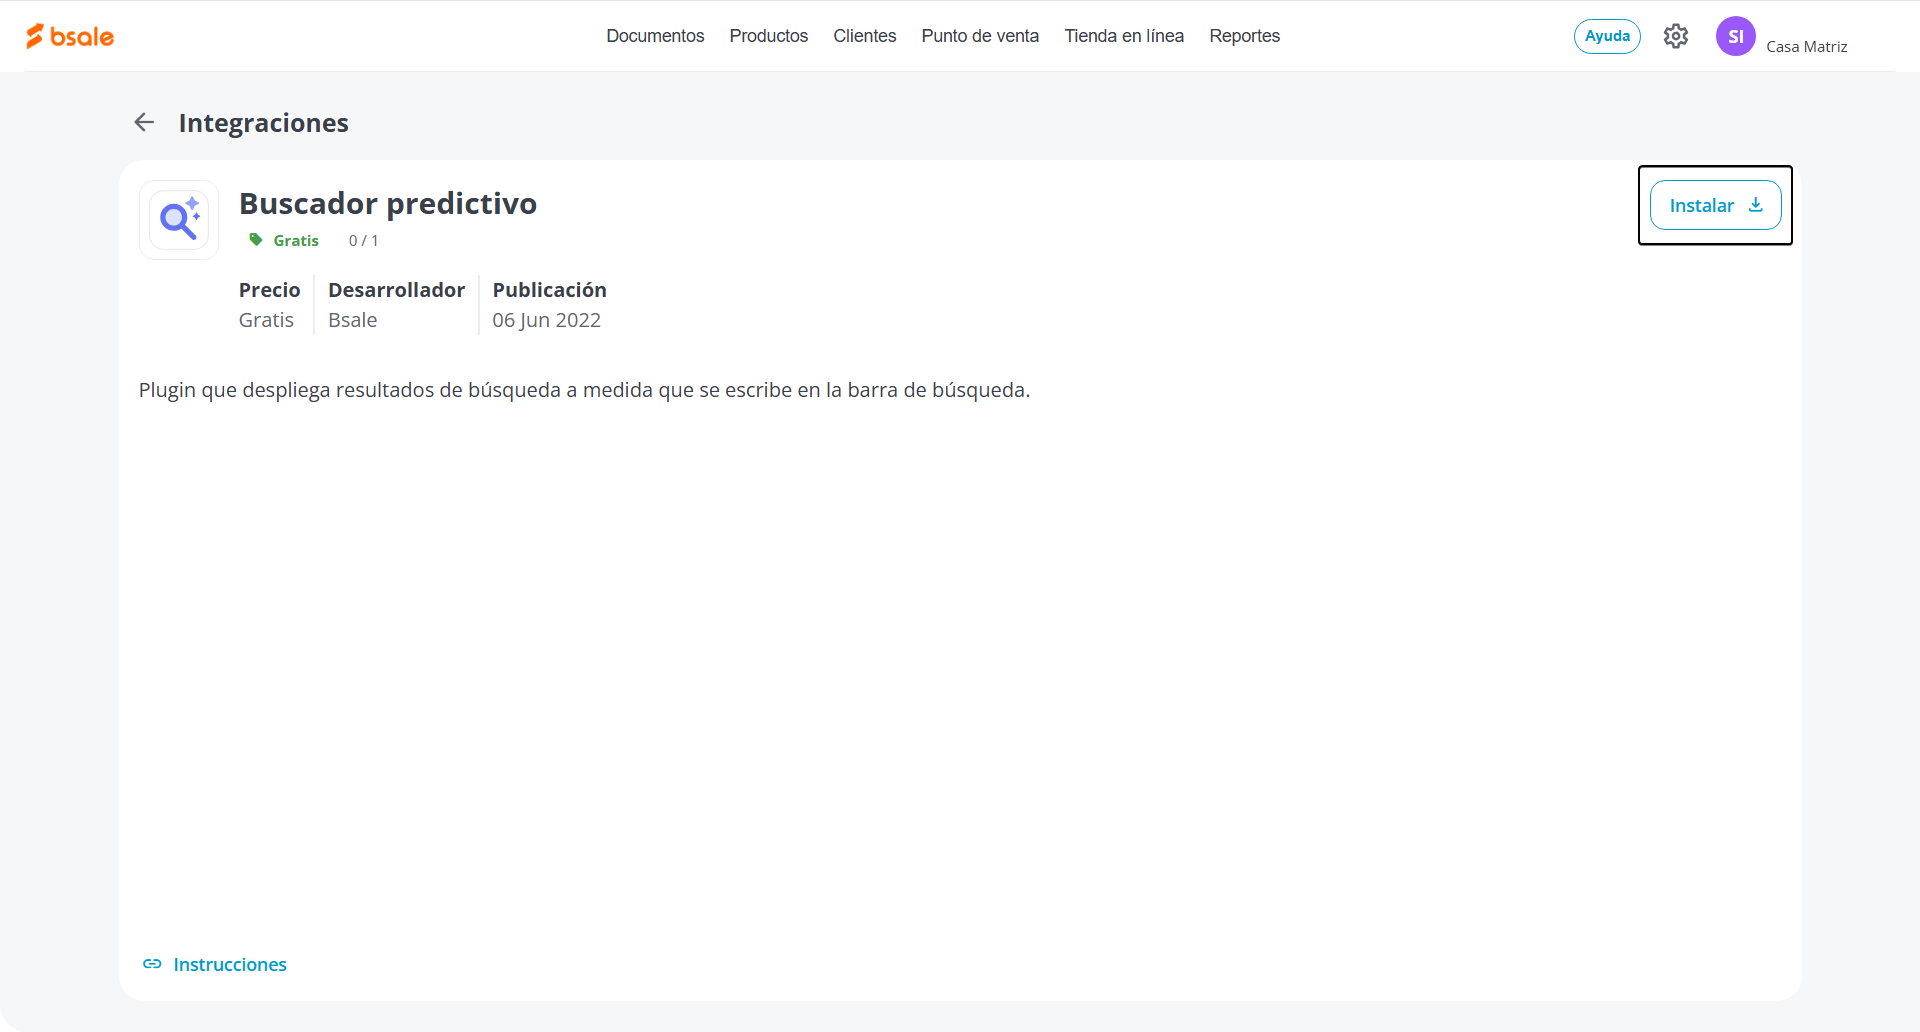The image size is (1920, 1032).
Task: Select the Gratis value under Precio
Action: (266, 320)
